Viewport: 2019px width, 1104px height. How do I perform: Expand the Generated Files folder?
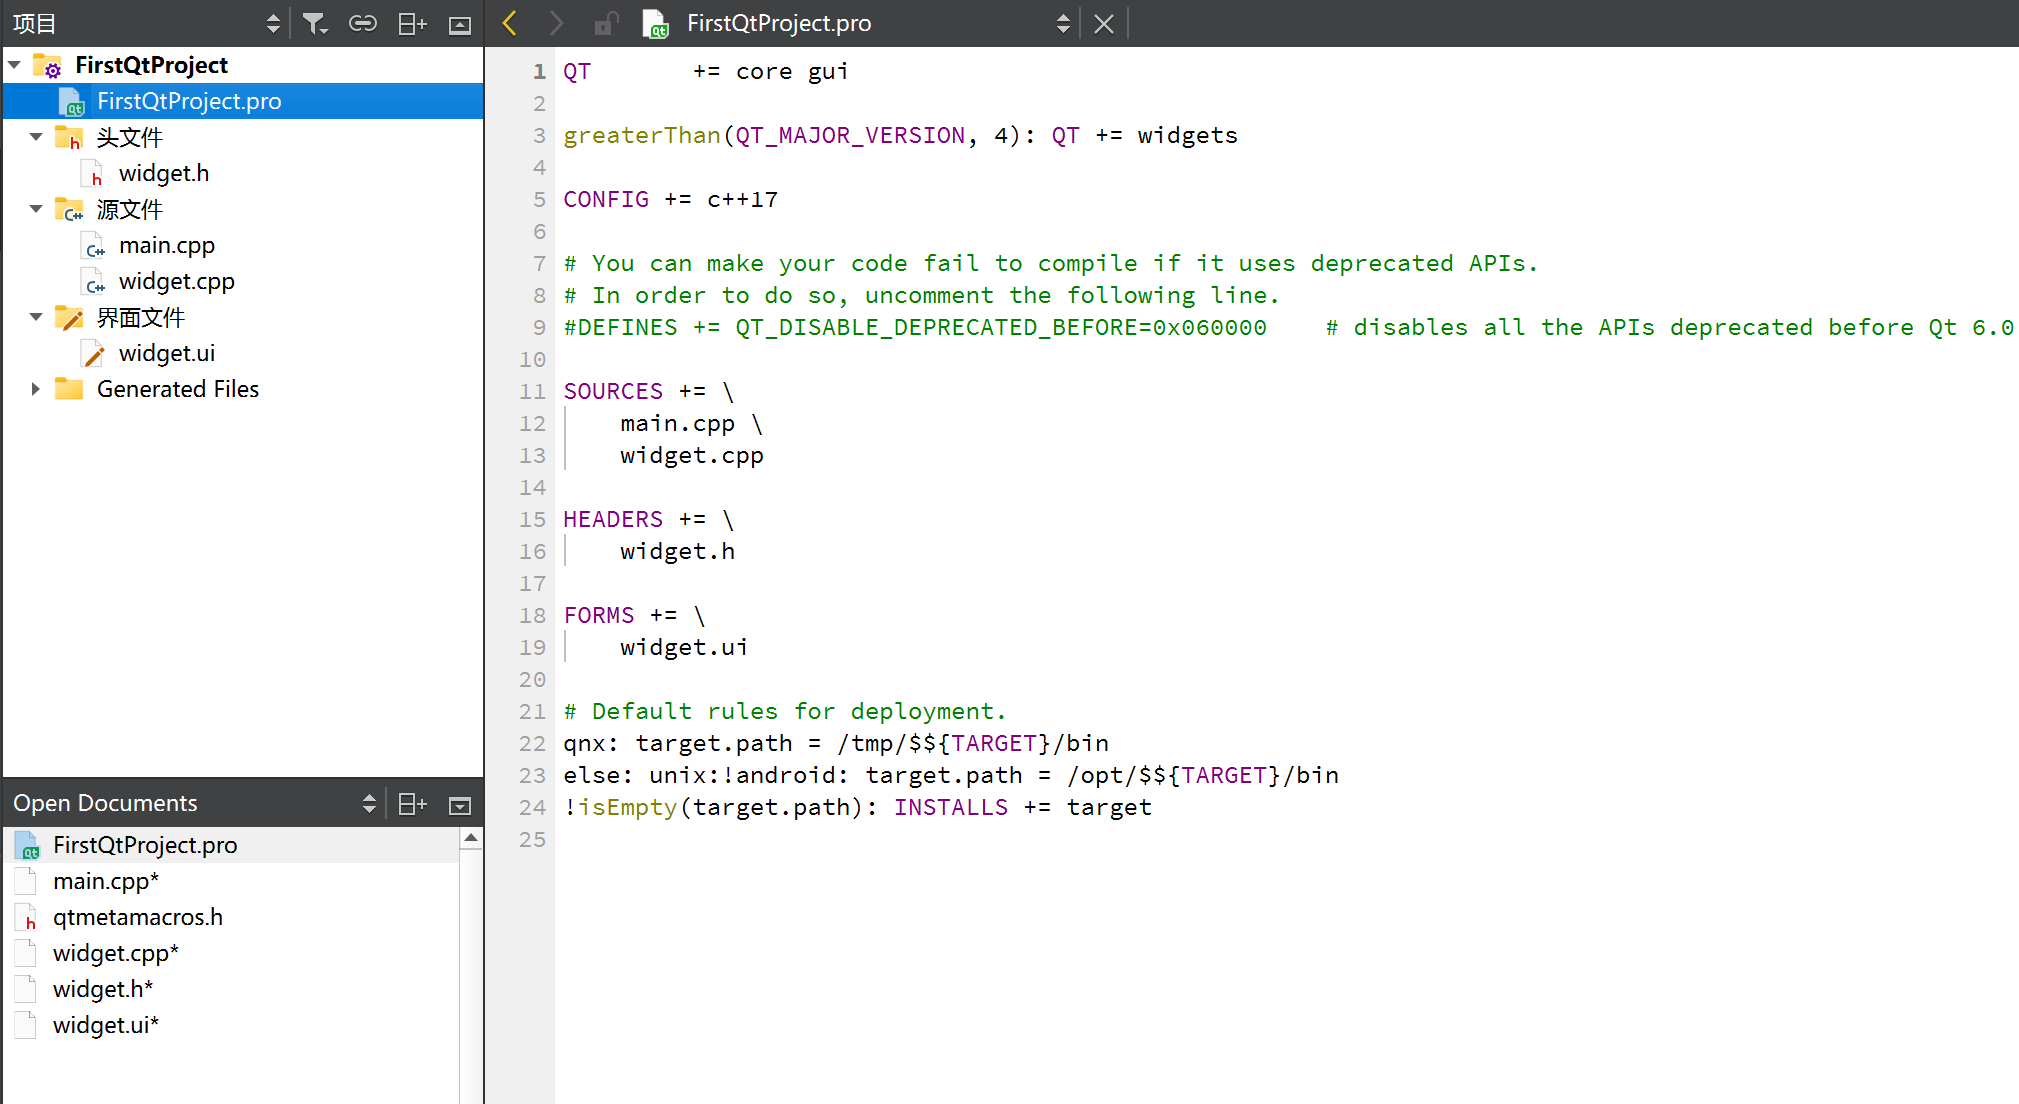pos(36,389)
